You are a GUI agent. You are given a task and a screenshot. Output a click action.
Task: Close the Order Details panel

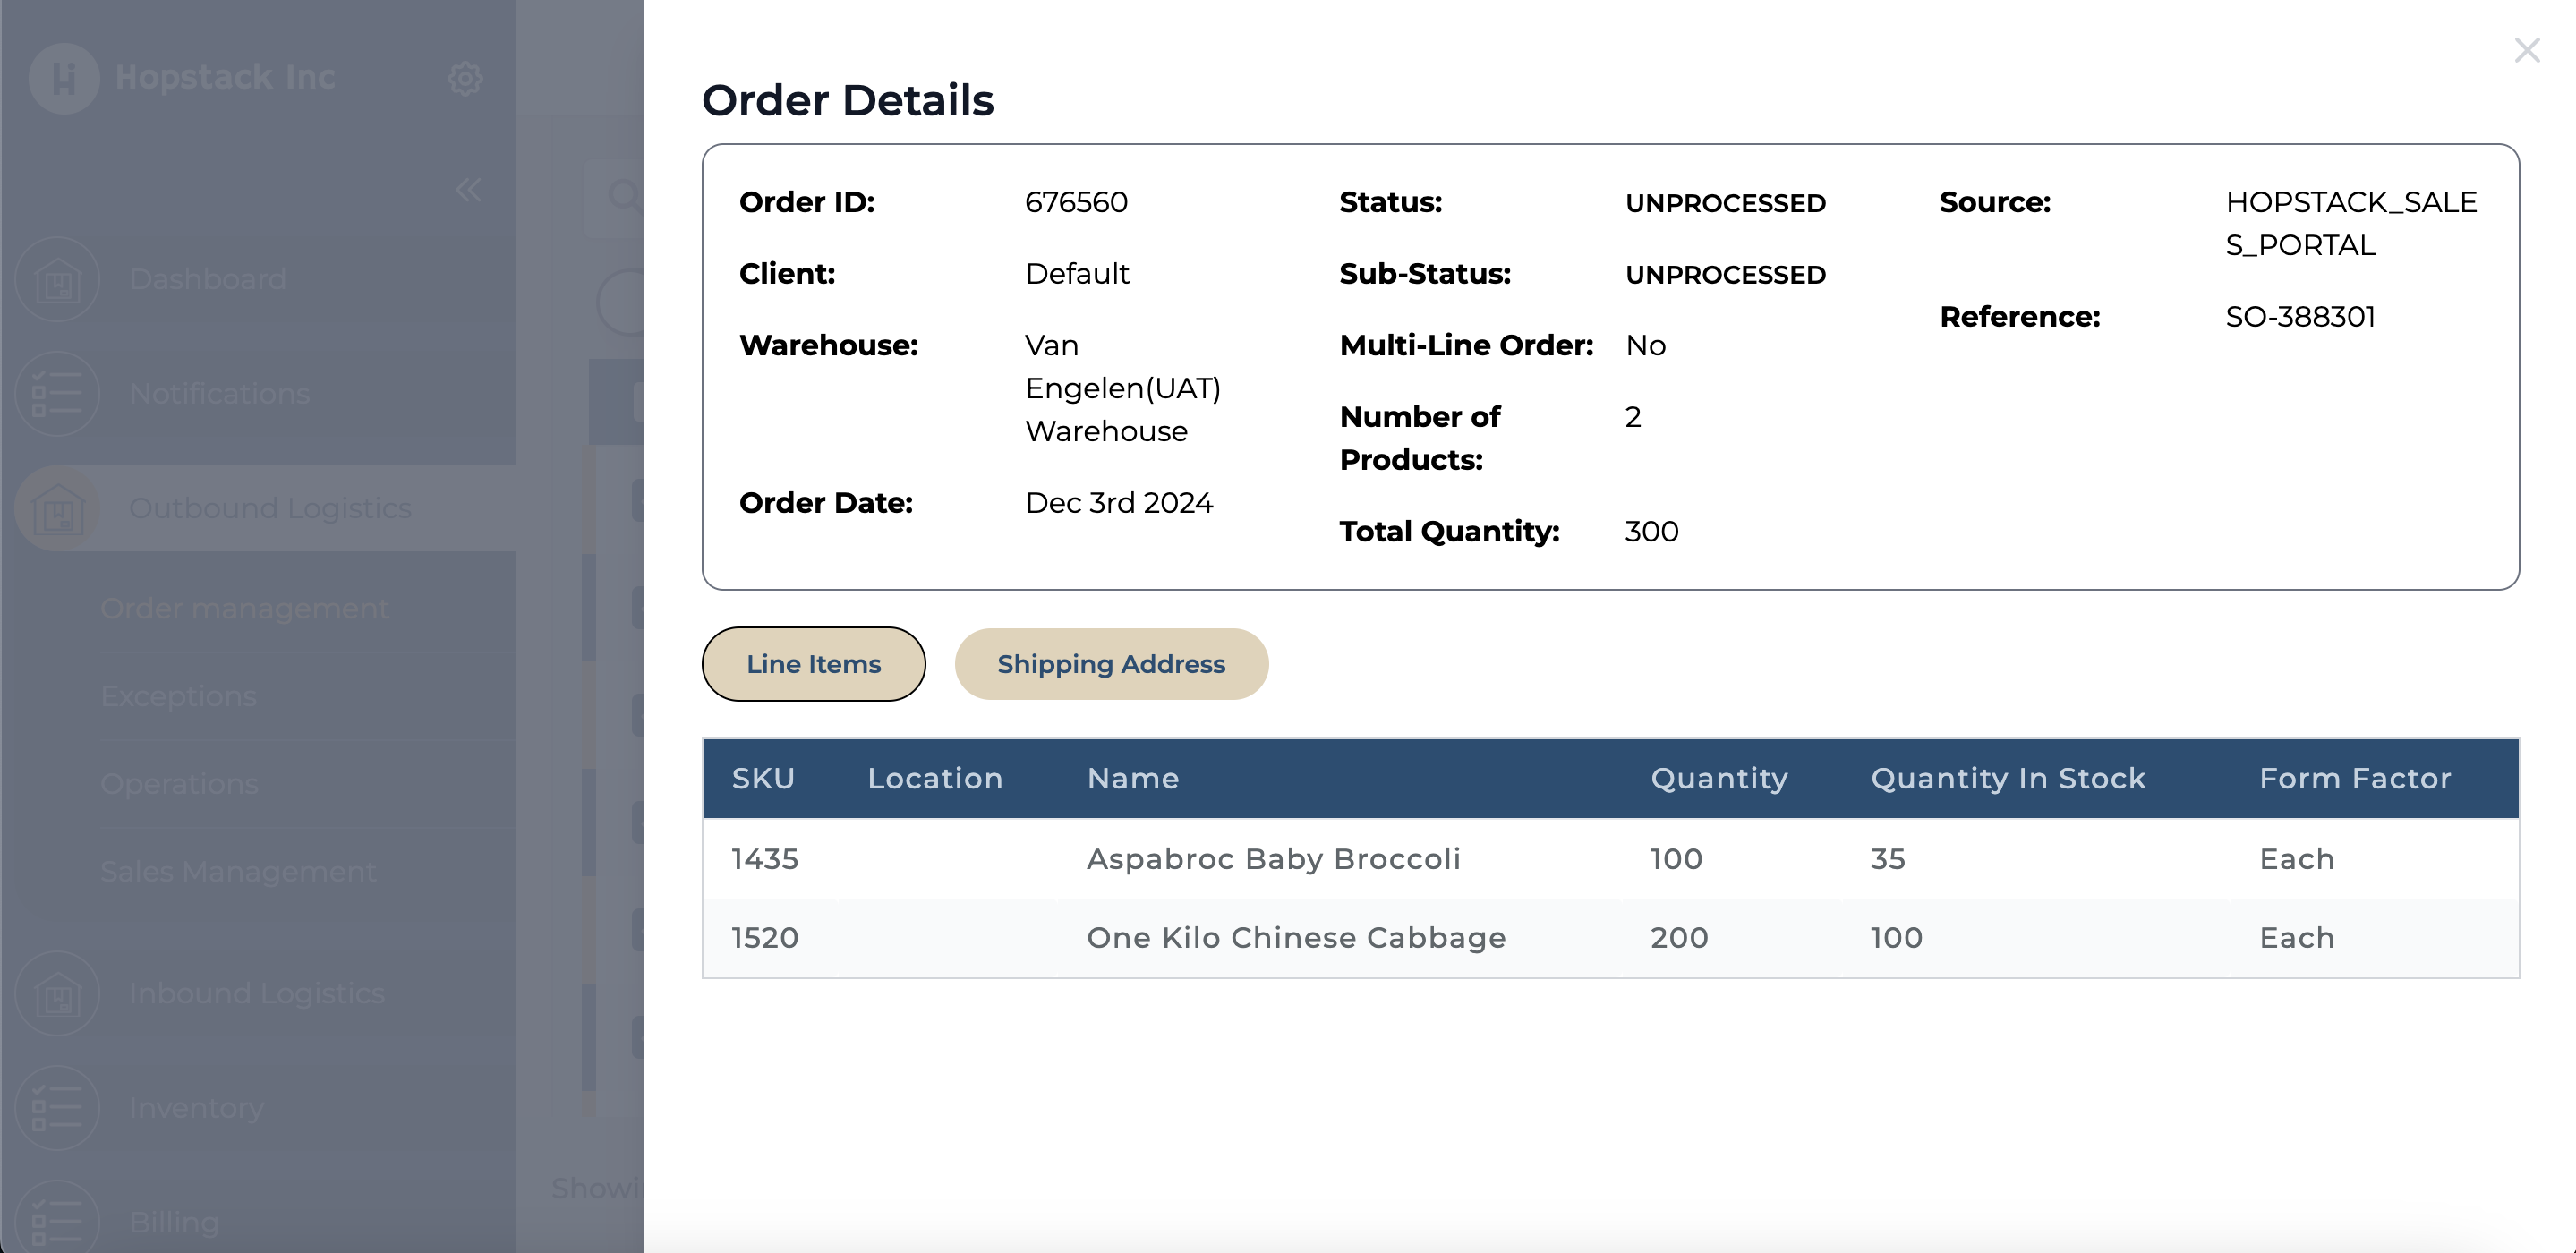pos(2527,50)
